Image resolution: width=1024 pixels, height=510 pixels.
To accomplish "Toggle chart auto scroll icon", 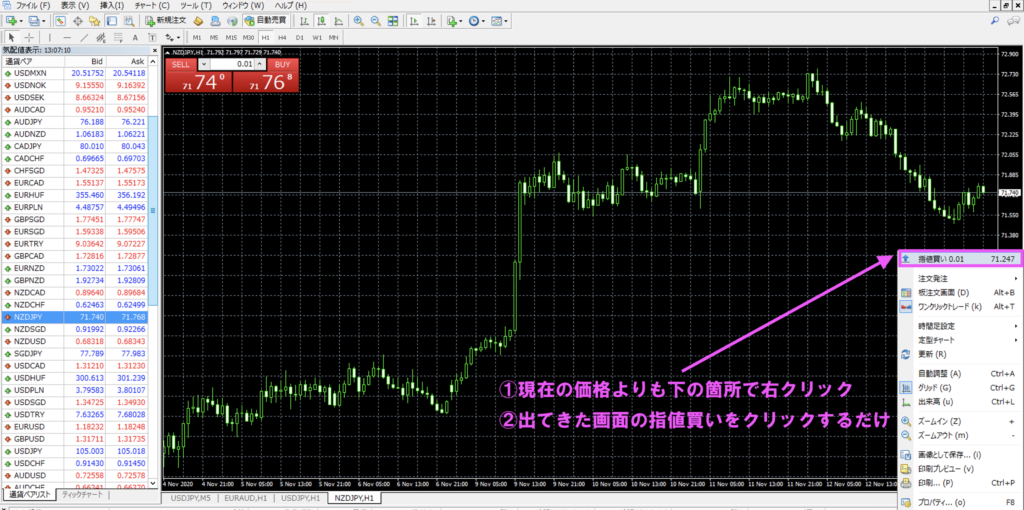I will [x=413, y=21].
